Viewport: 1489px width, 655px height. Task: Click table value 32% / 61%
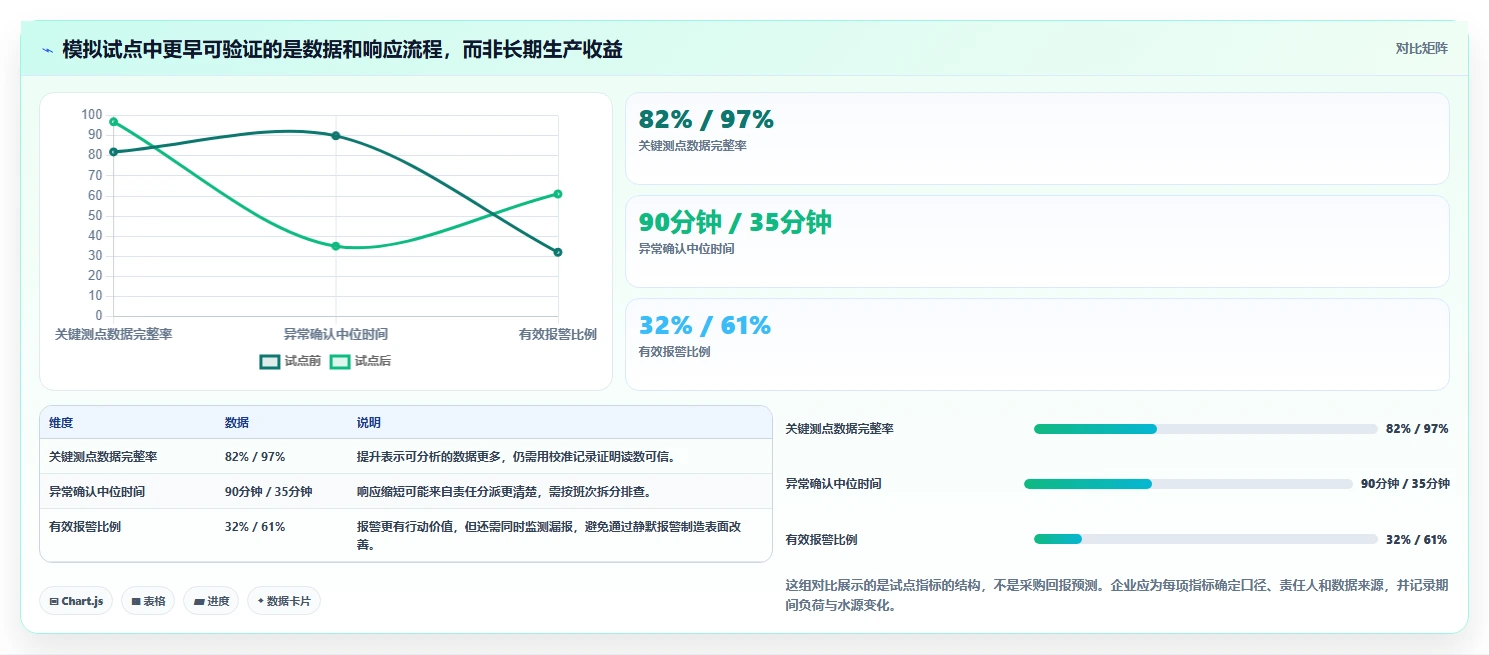255,526
